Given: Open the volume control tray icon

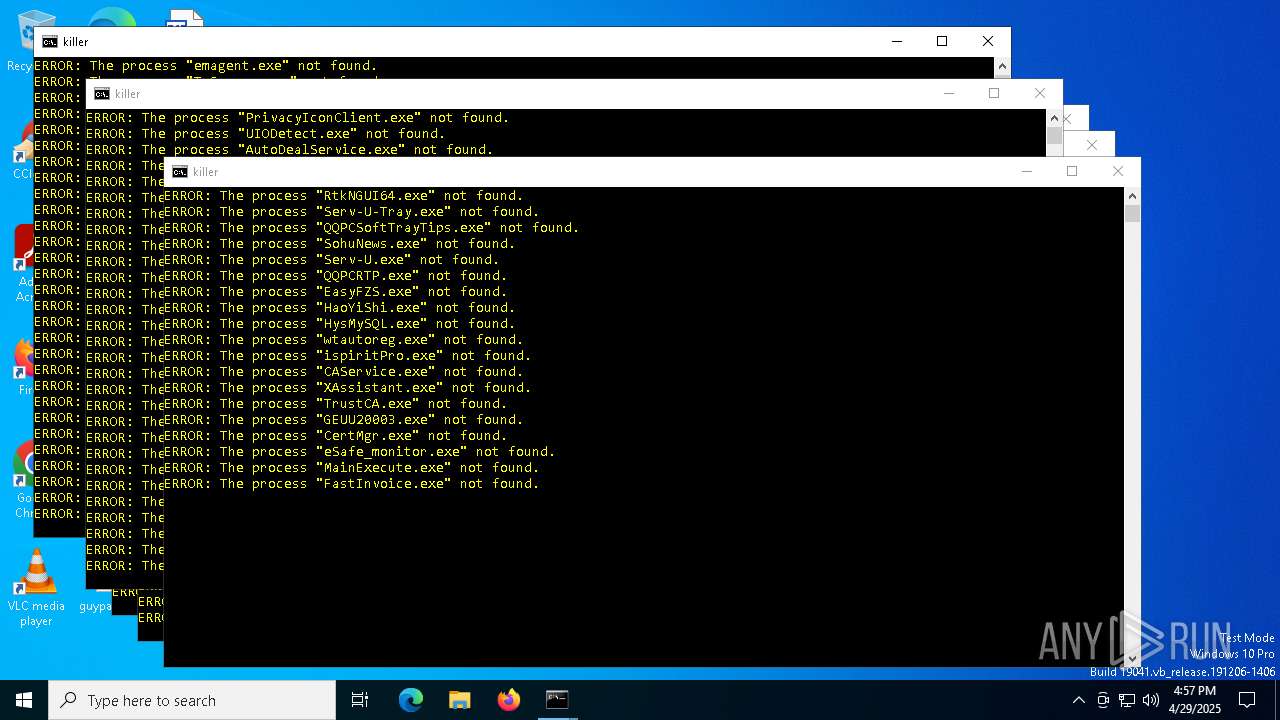Looking at the screenshot, I should (x=1151, y=700).
